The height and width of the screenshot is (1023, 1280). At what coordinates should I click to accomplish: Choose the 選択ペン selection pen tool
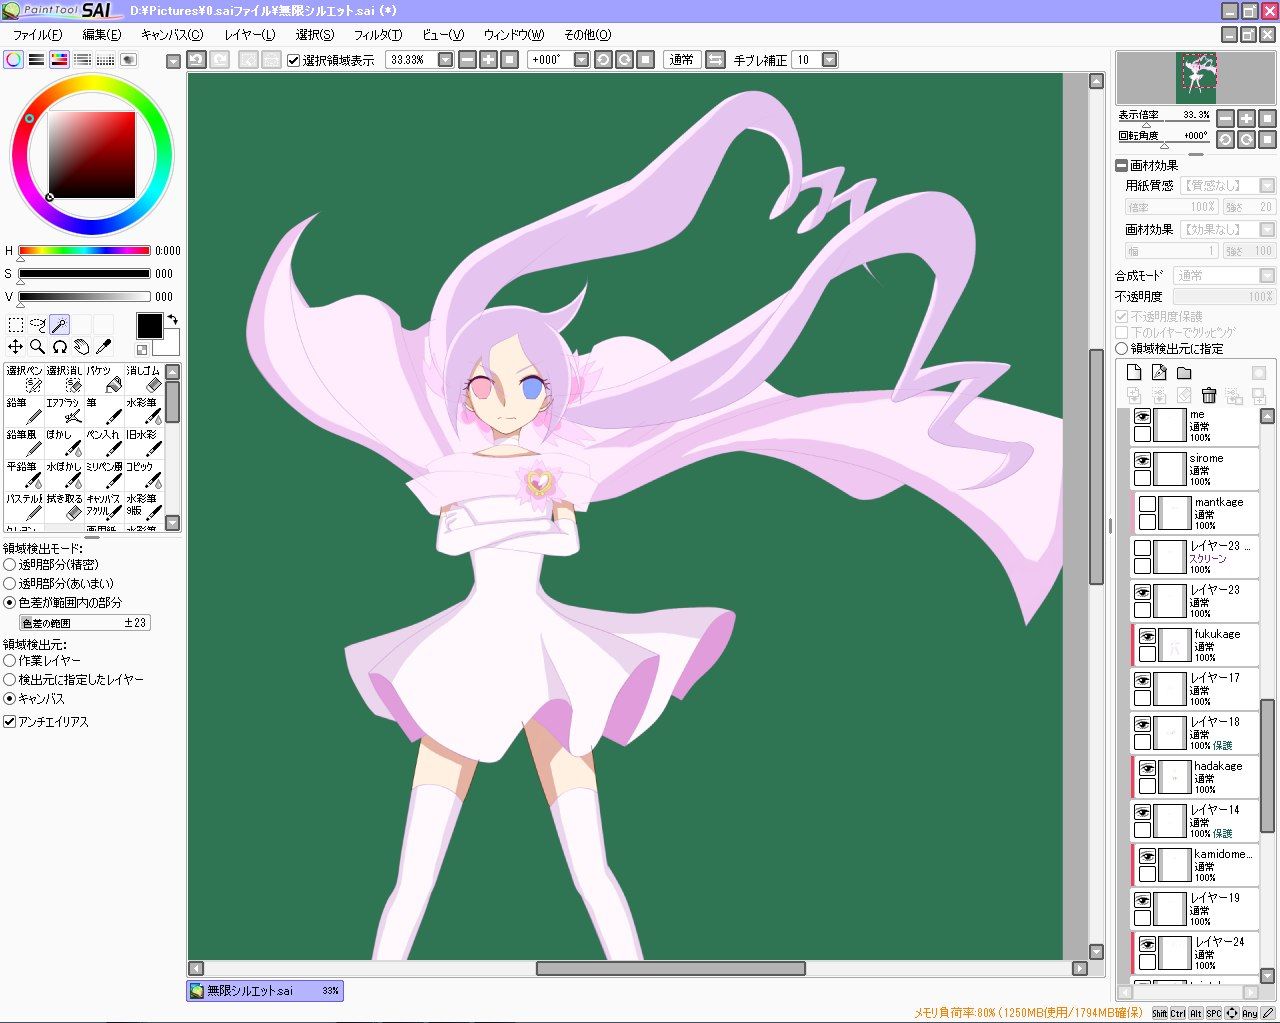point(24,378)
